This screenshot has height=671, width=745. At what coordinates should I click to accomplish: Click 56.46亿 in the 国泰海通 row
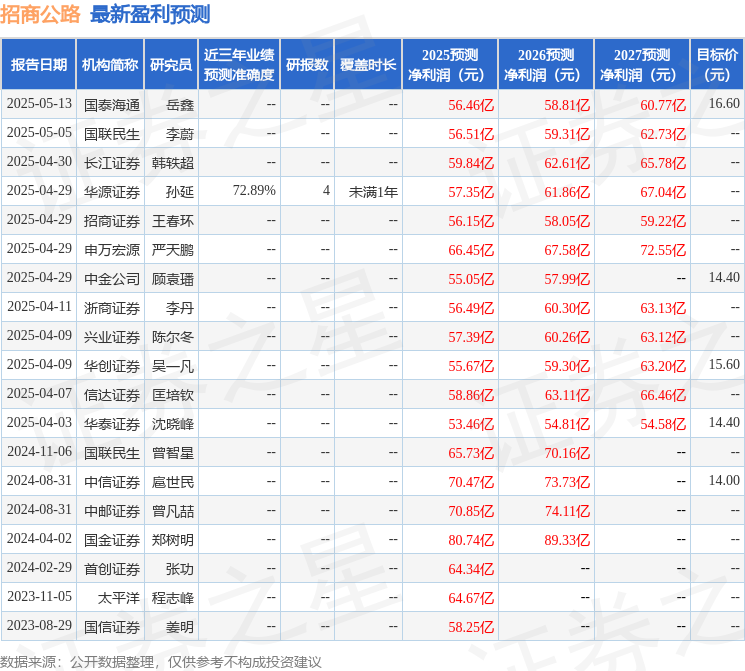coord(471,105)
